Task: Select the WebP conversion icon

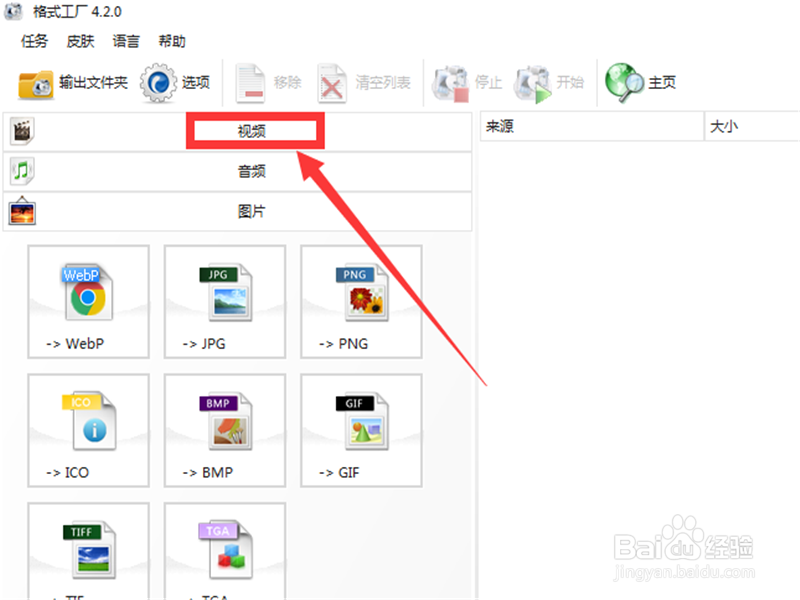Action: point(88,293)
